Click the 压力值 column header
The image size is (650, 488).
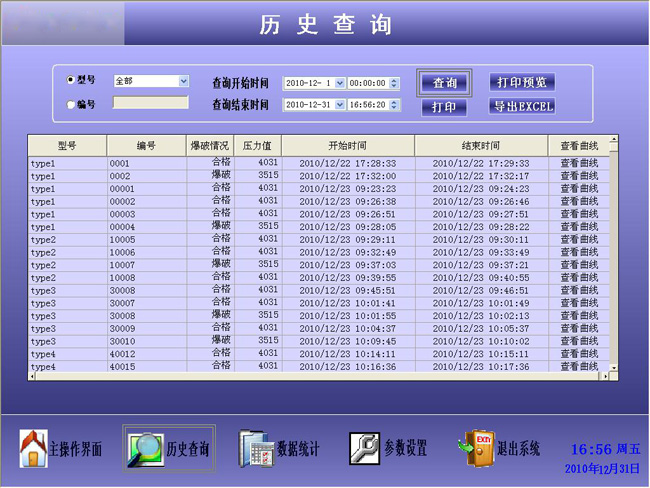[x=257, y=145]
